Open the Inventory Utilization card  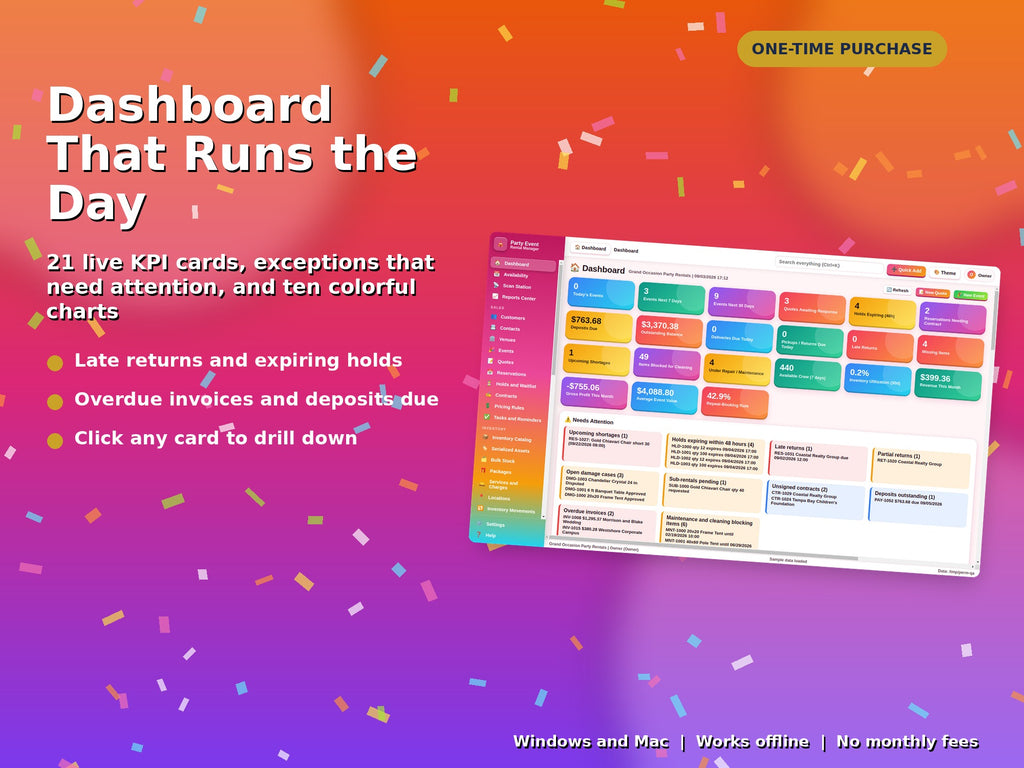tap(878, 379)
